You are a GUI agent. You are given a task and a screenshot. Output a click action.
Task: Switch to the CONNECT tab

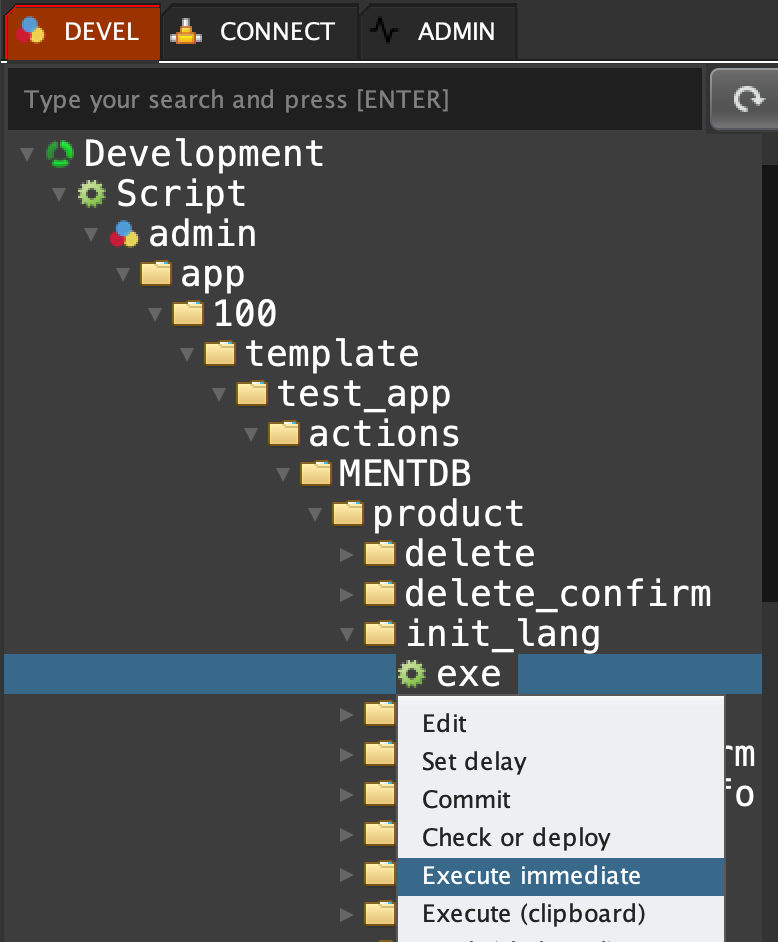[x=258, y=31]
